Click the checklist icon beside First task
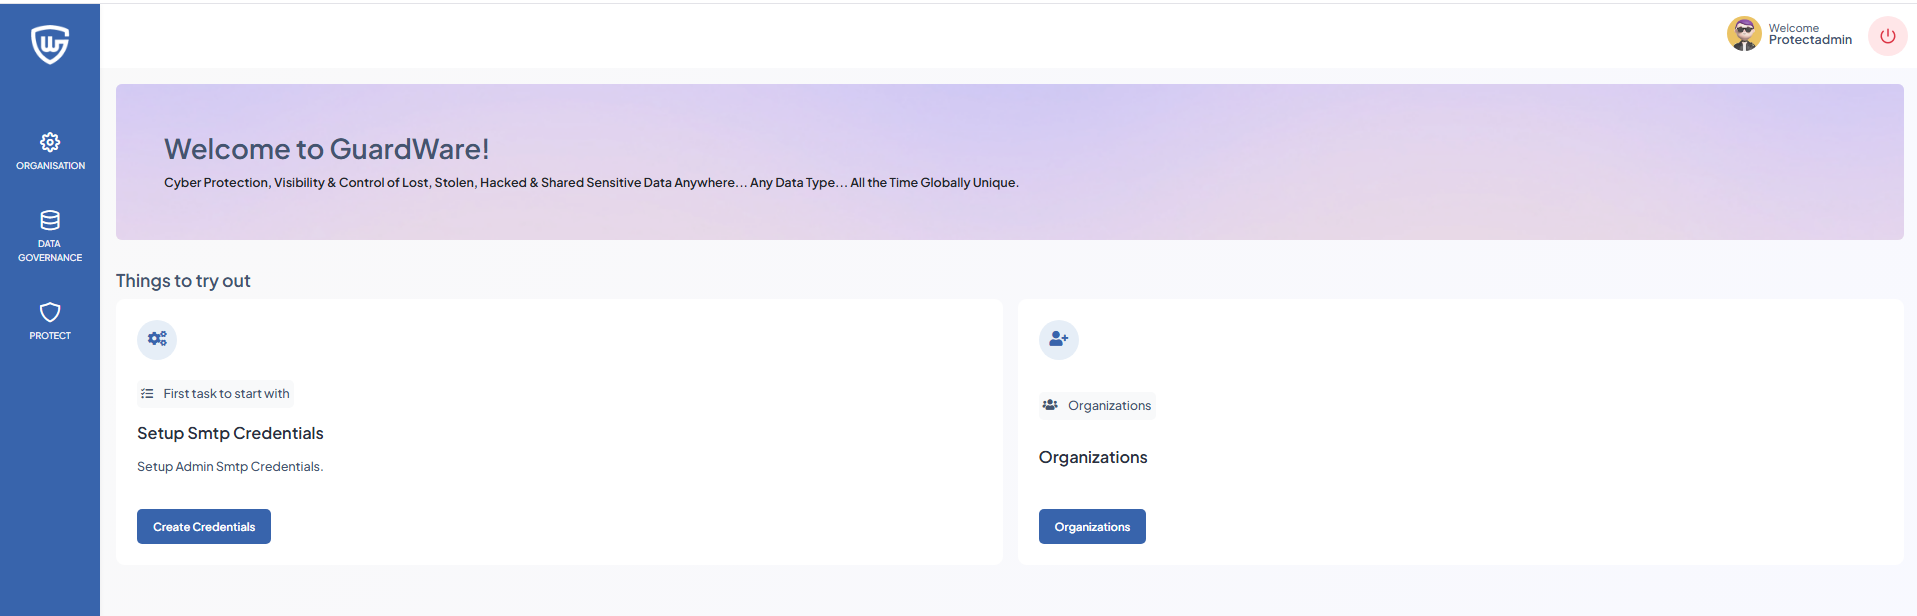 [147, 394]
